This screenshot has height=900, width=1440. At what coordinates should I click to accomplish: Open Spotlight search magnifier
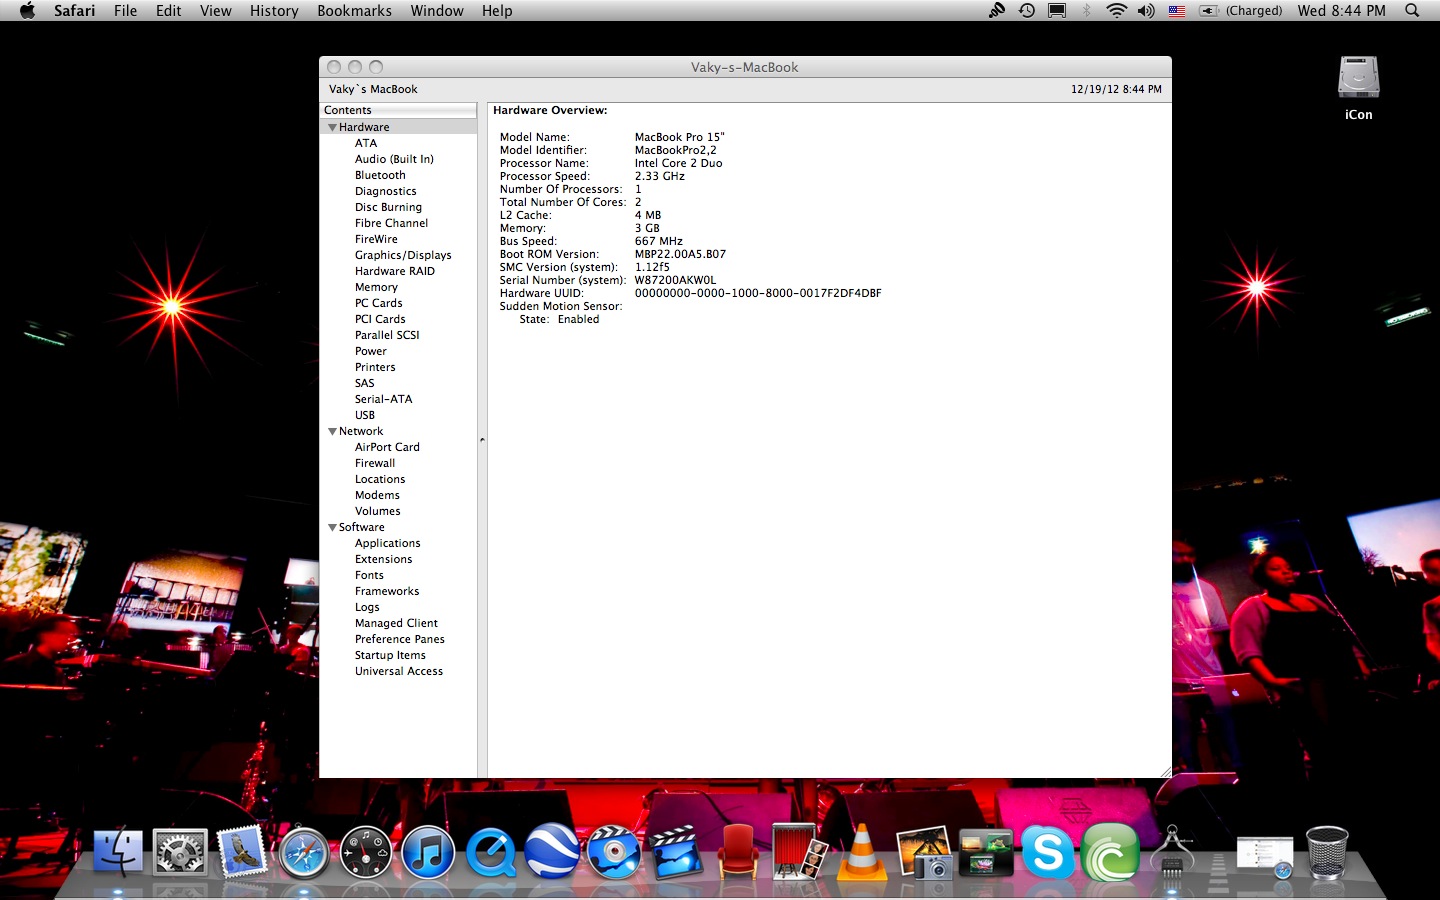tap(1412, 11)
